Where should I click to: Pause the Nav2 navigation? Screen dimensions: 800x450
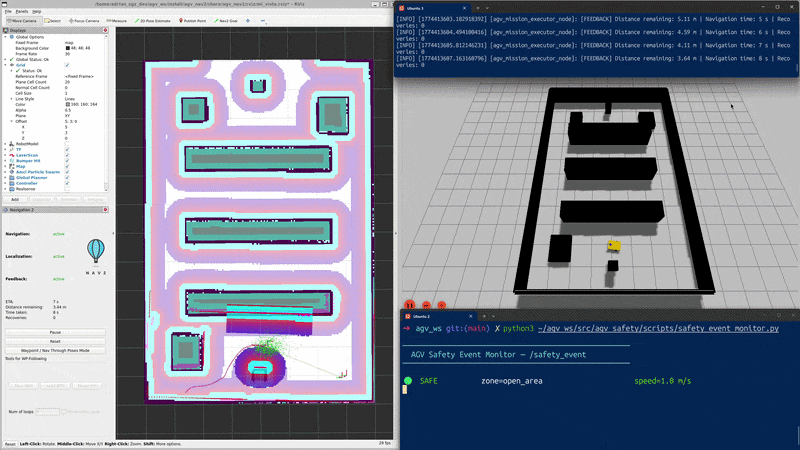pyautogui.click(x=55, y=332)
